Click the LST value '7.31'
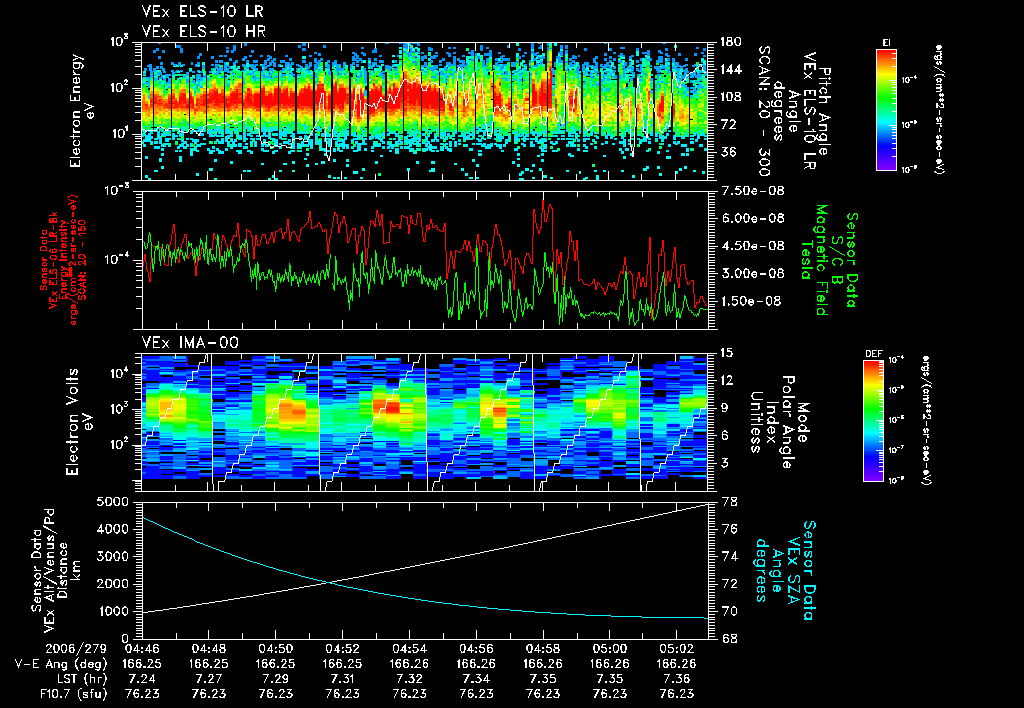Viewport: 1024px width, 708px height. point(342,679)
